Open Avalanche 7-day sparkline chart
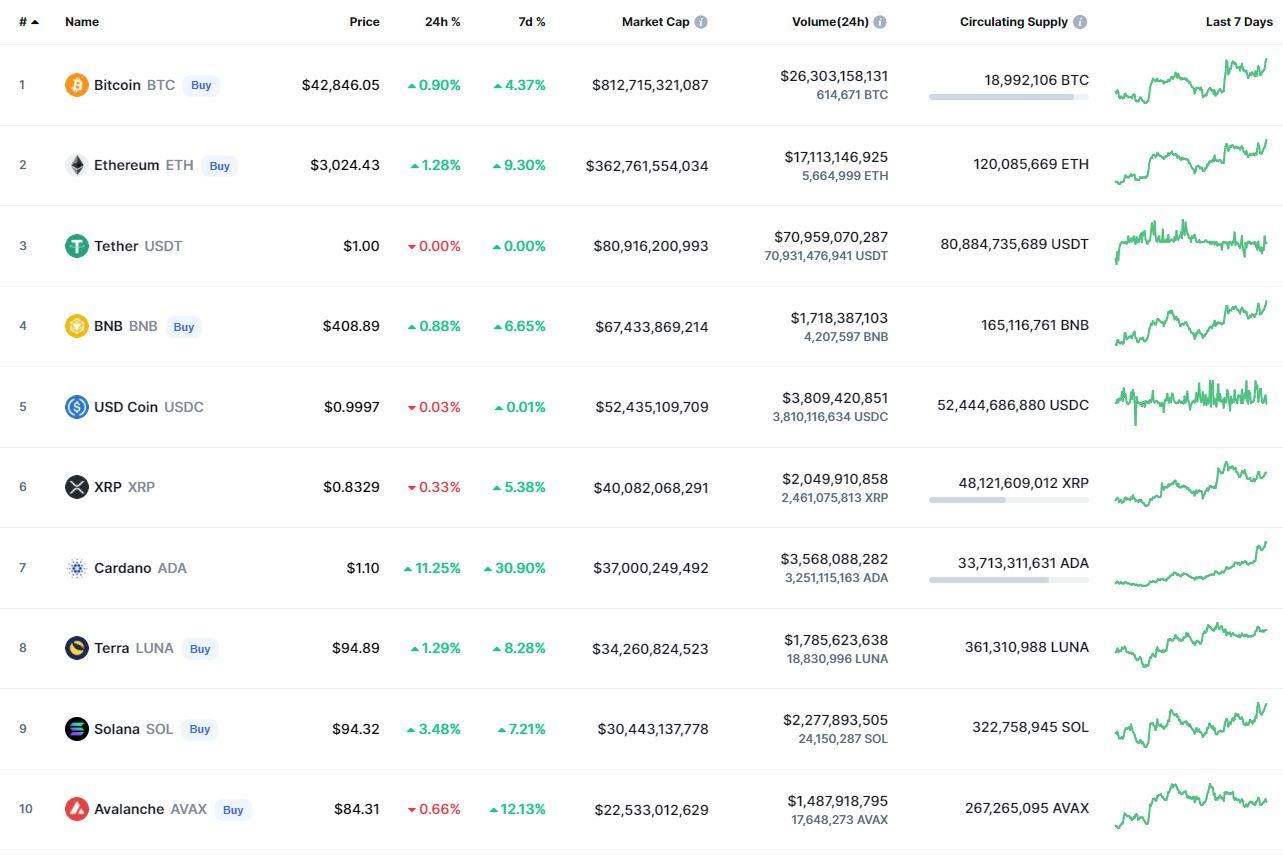1283x859 pixels. 1191,806
